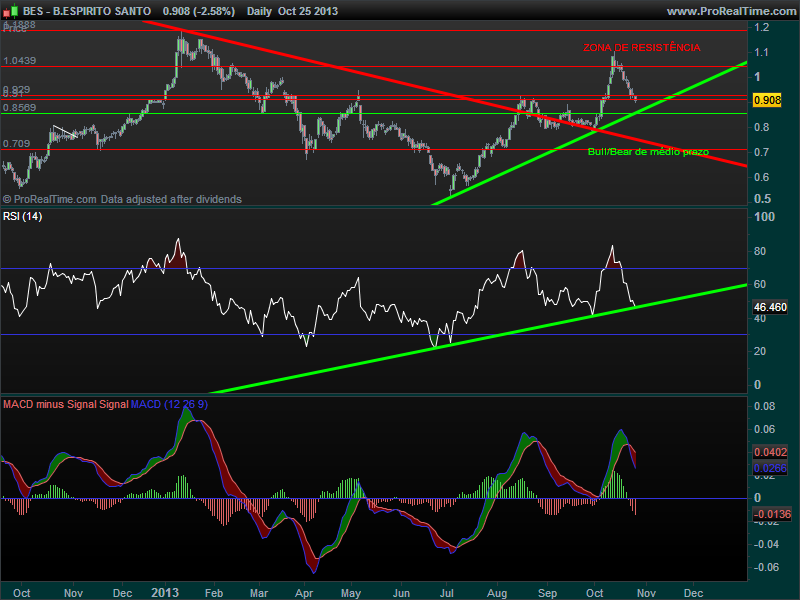Click the histogram value tag -0.0136
Viewport: 800px width, 600px height.
772,514
